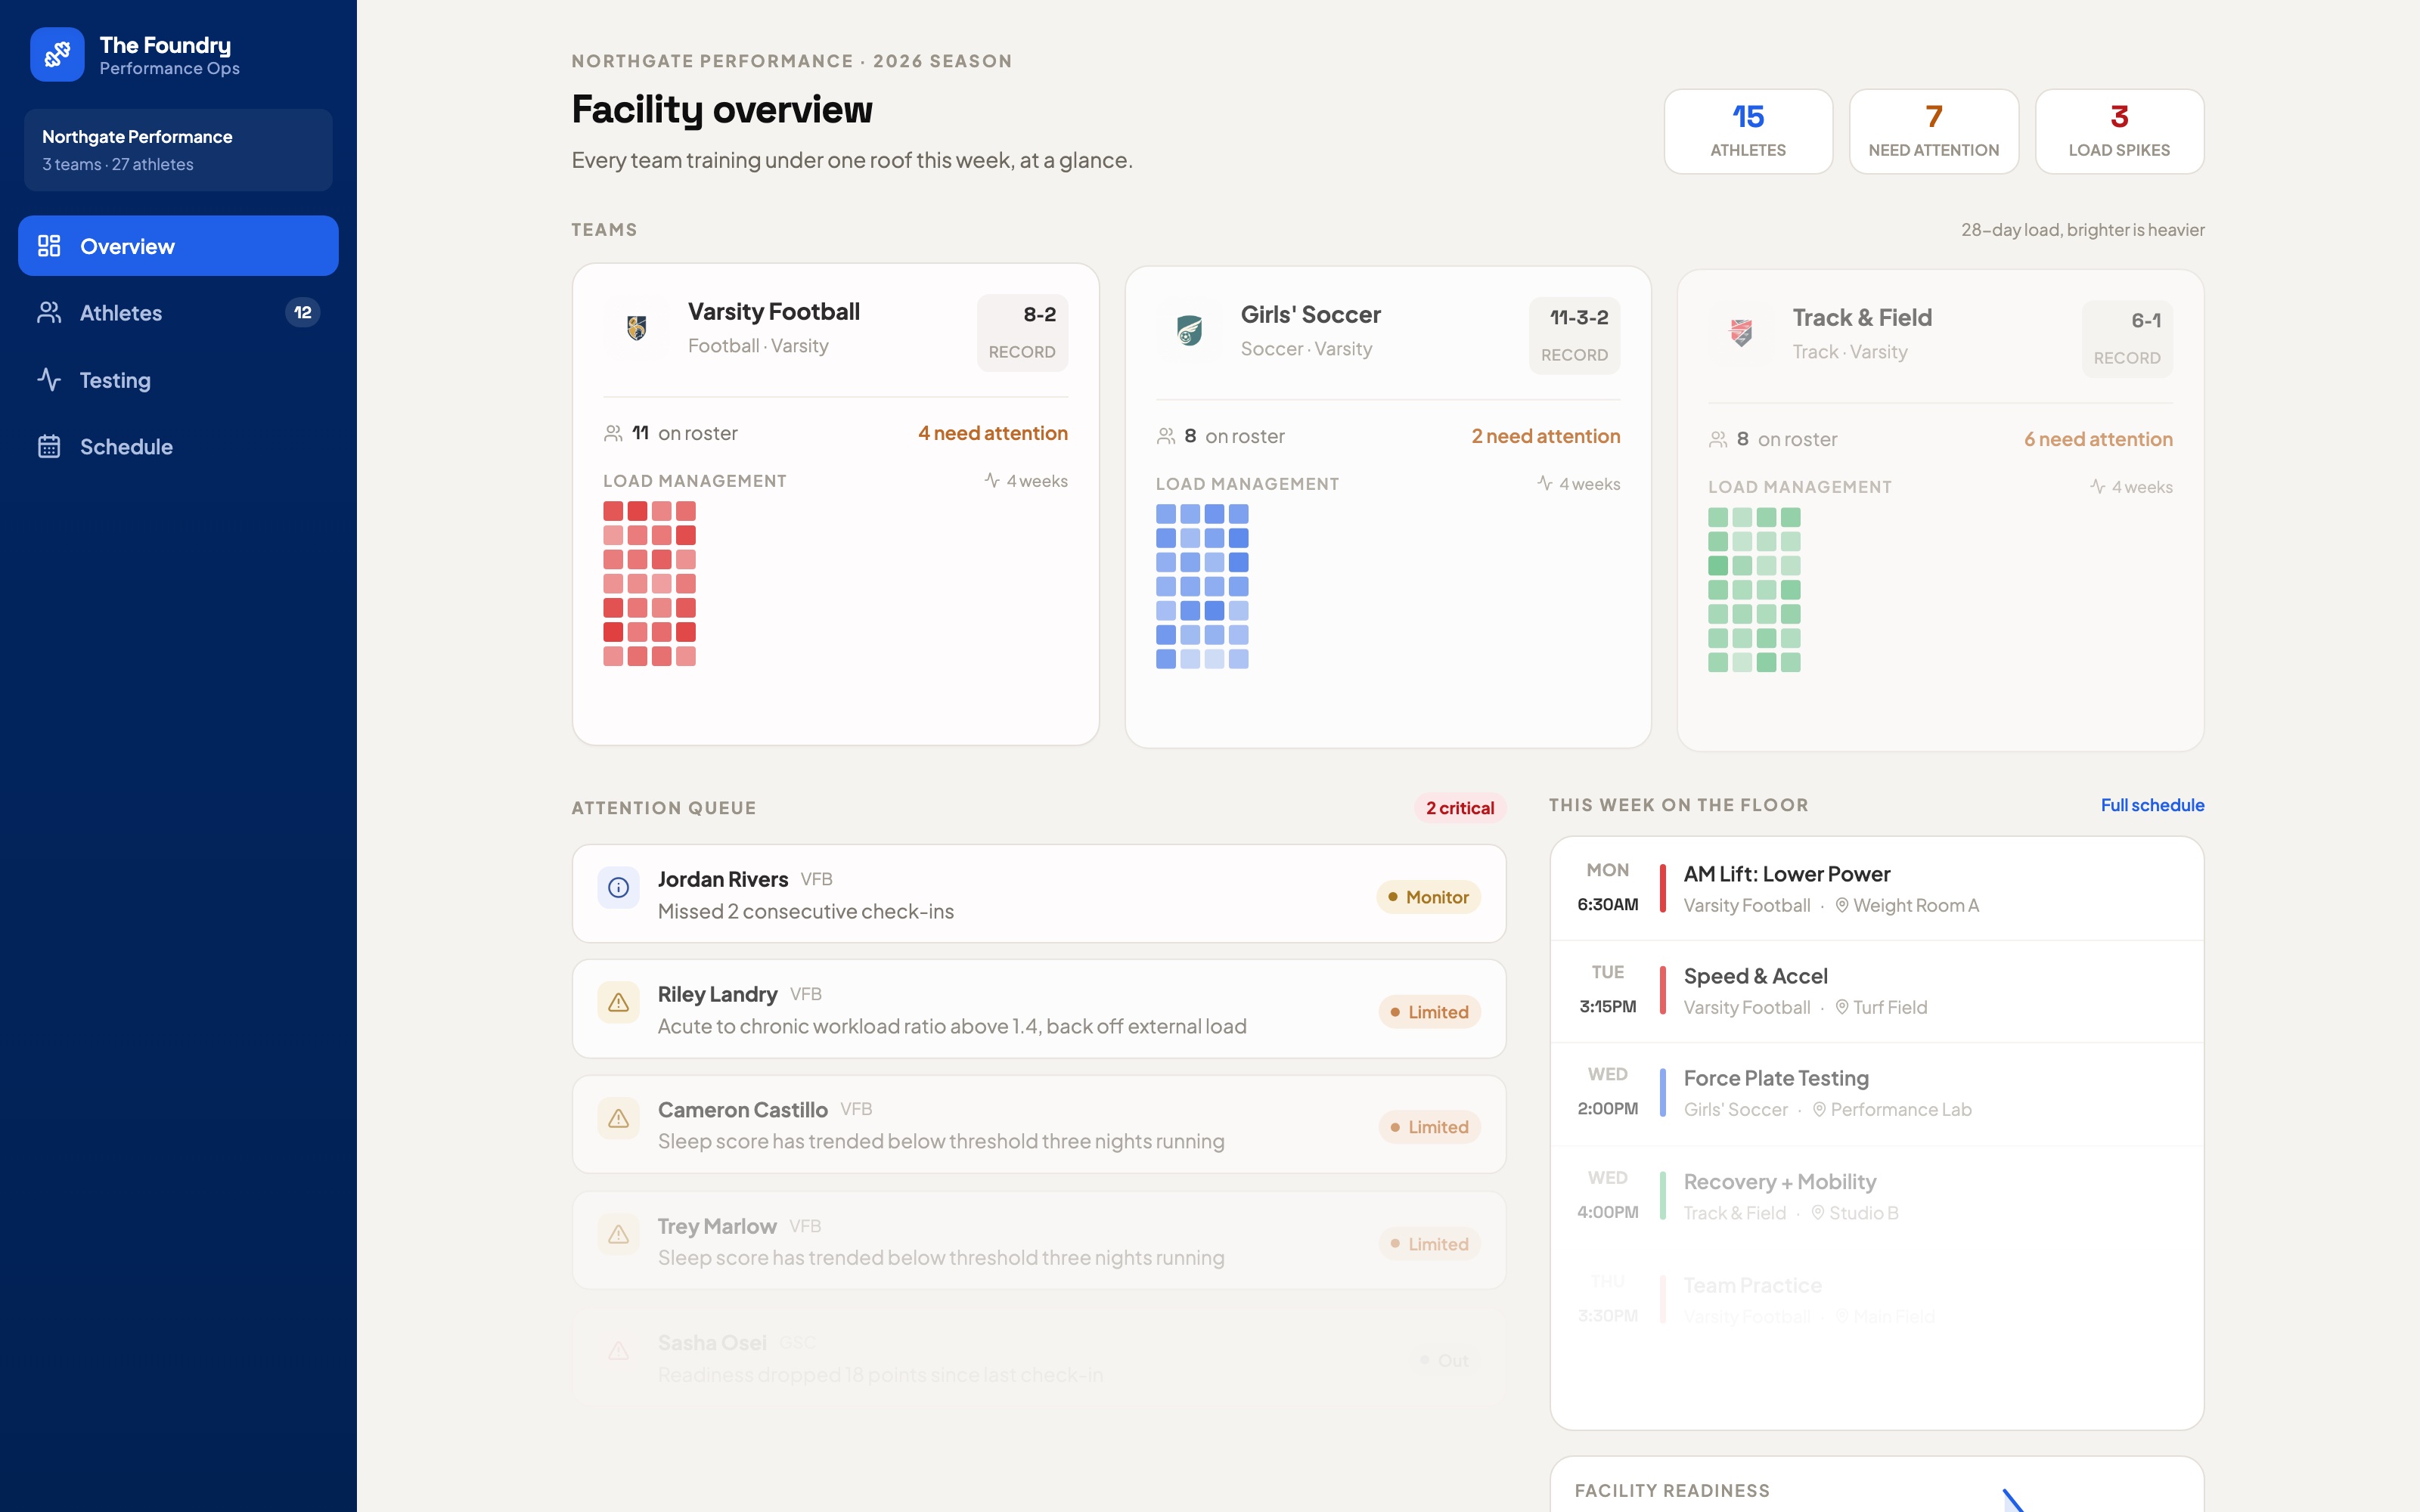2420x1512 pixels.
Task: Open Speed & Accel session
Action: [x=1876, y=991]
